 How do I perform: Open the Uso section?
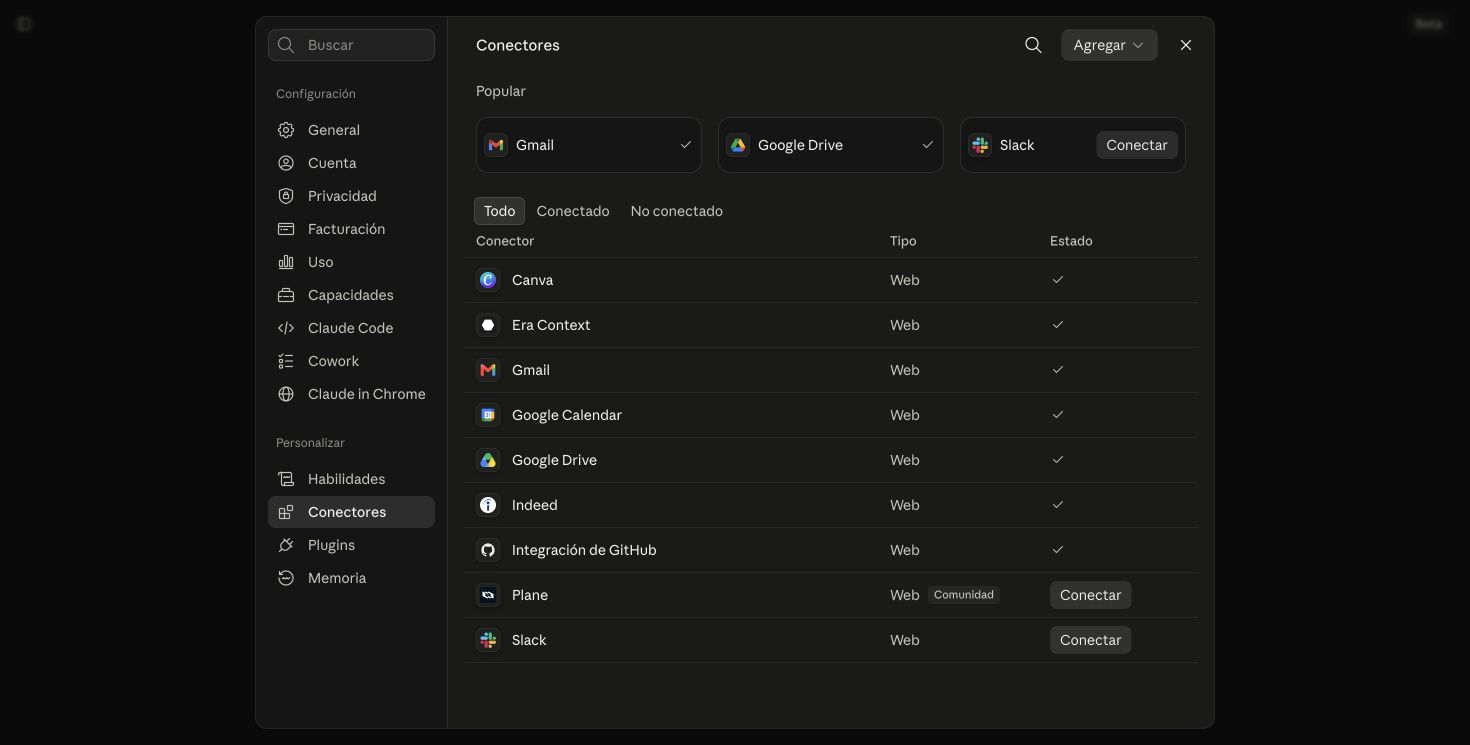(x=351, y=262)
